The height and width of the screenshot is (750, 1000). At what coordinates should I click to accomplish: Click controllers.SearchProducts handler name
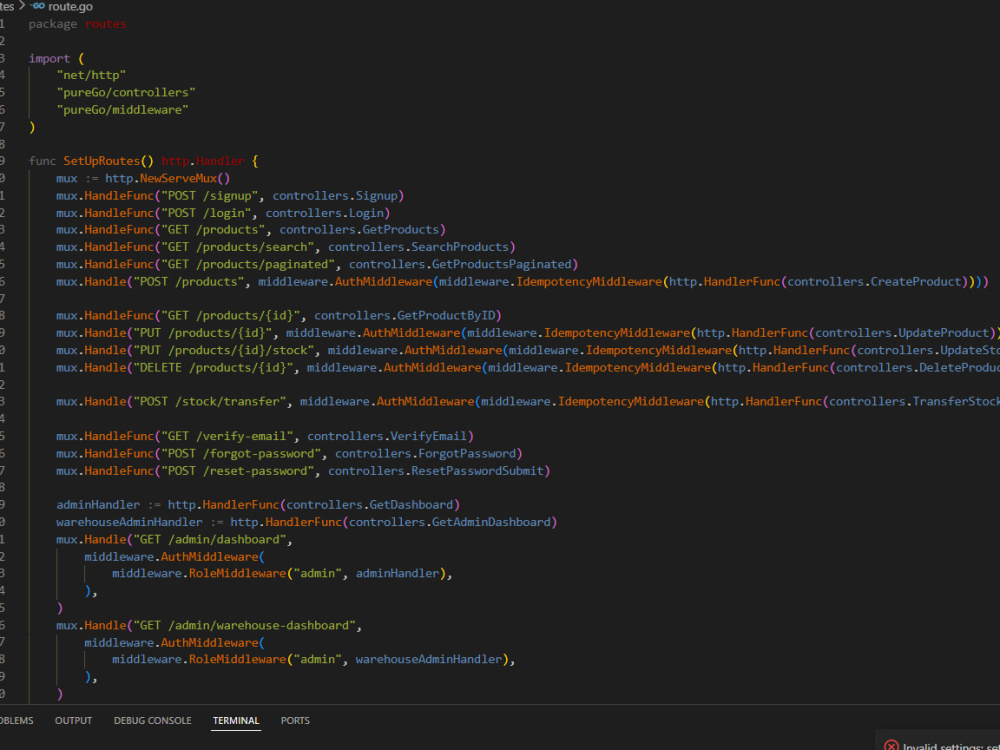click(x=418, y=247)
